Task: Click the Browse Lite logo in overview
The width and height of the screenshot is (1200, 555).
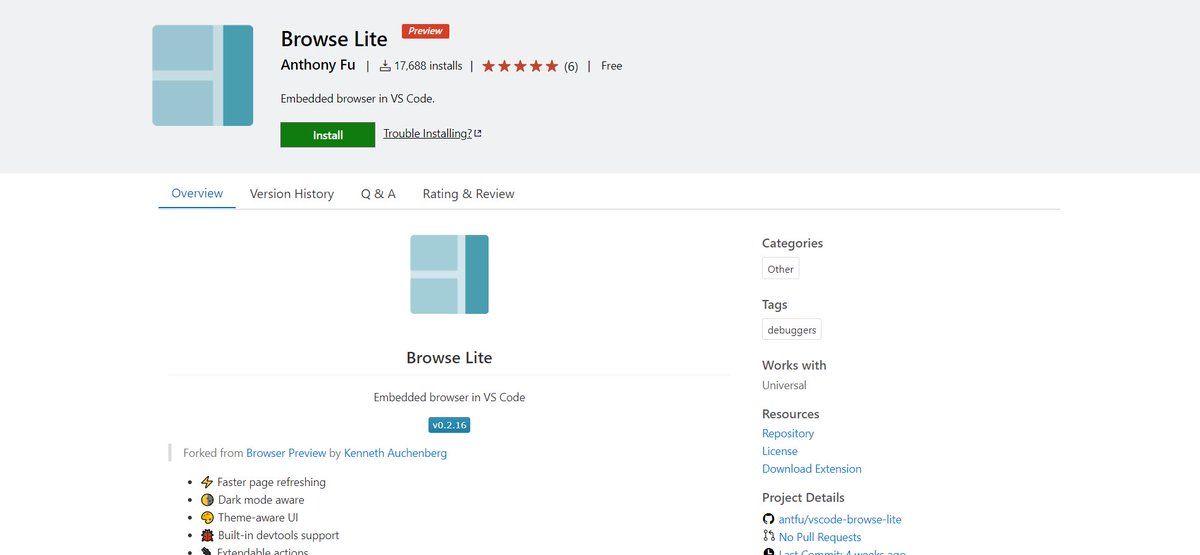Action: click(449, 274)
